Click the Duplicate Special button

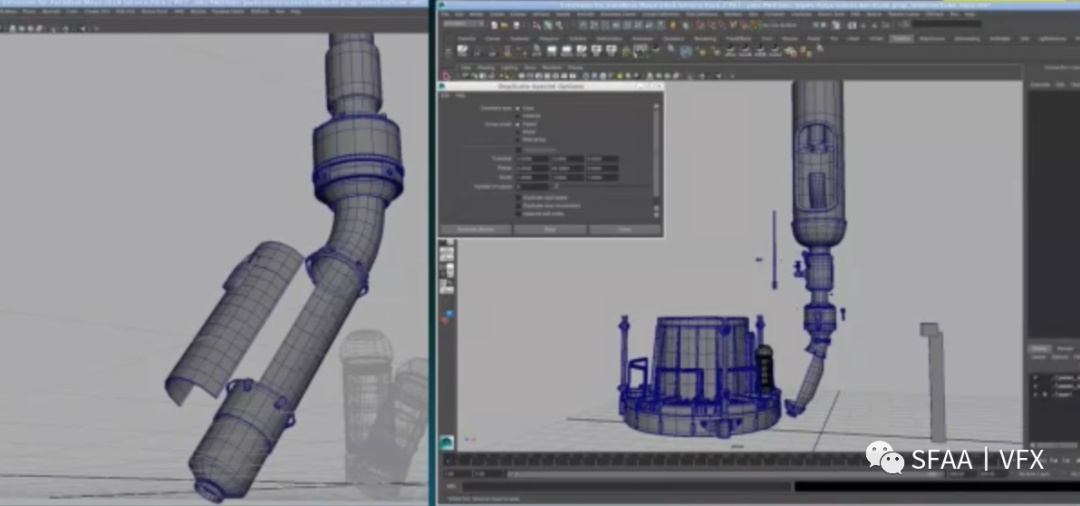[476, 229]
